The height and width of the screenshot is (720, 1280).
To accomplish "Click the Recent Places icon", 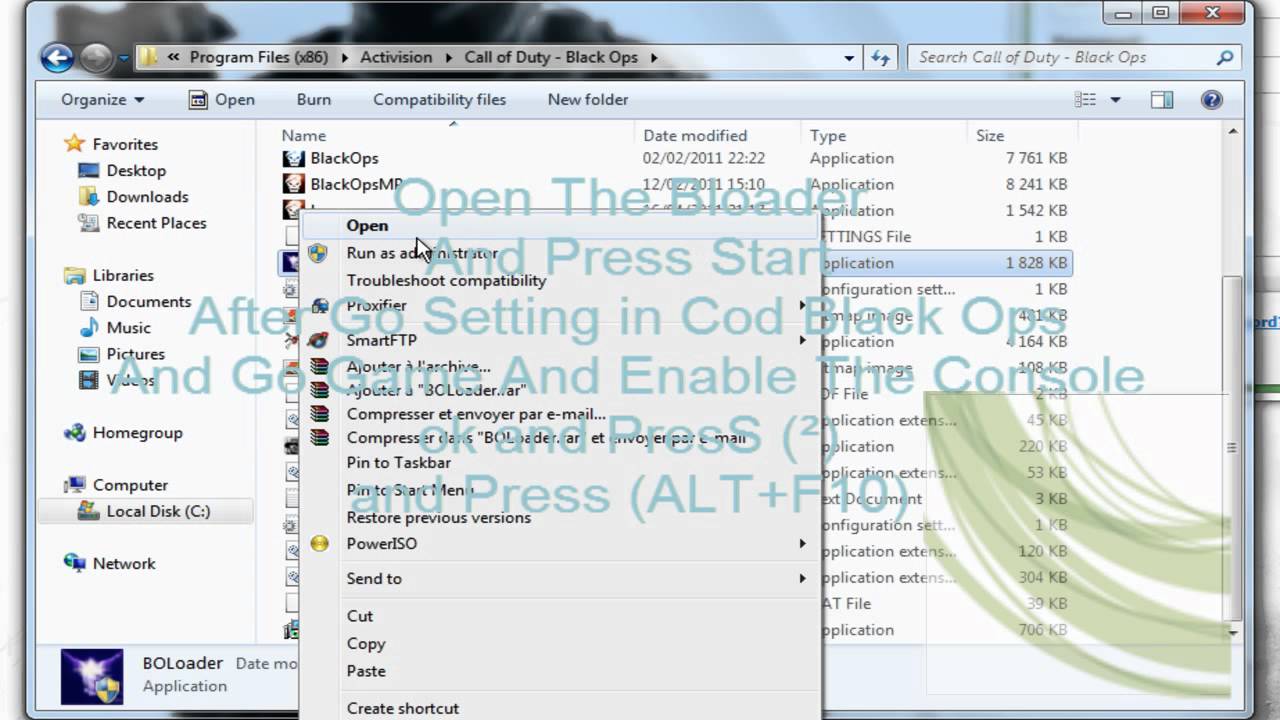I will [x=88, y=223].
